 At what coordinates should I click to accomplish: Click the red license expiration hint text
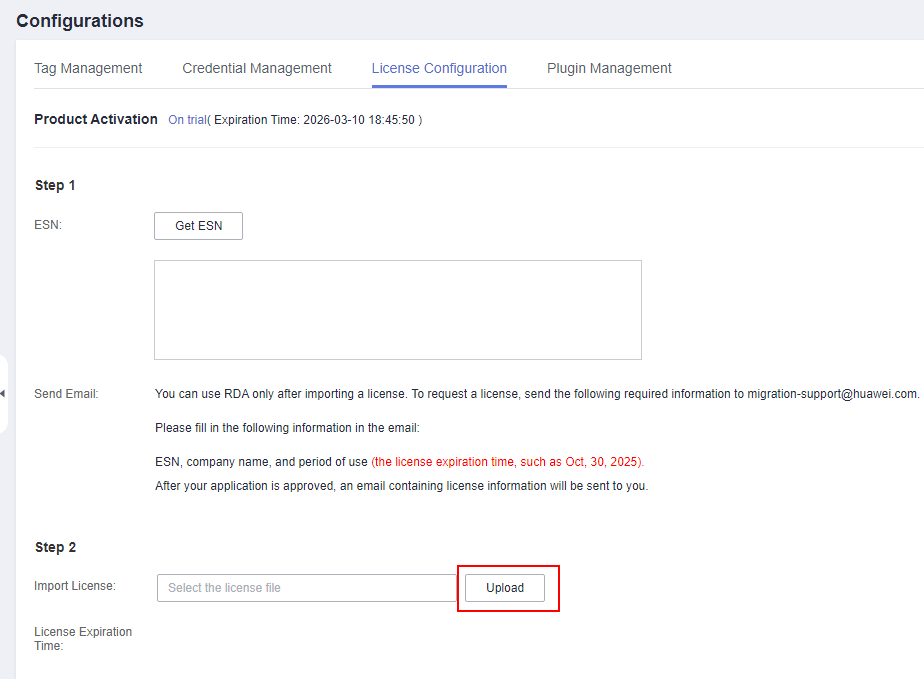(508, 462)
